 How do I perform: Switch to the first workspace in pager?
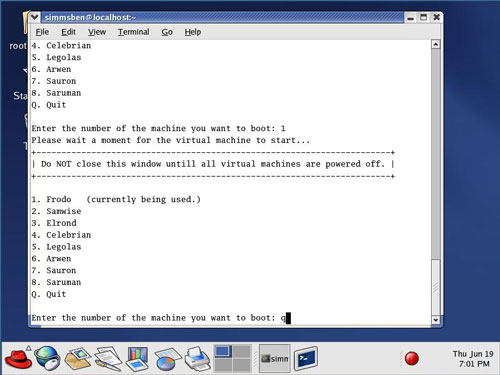(223, 351)
